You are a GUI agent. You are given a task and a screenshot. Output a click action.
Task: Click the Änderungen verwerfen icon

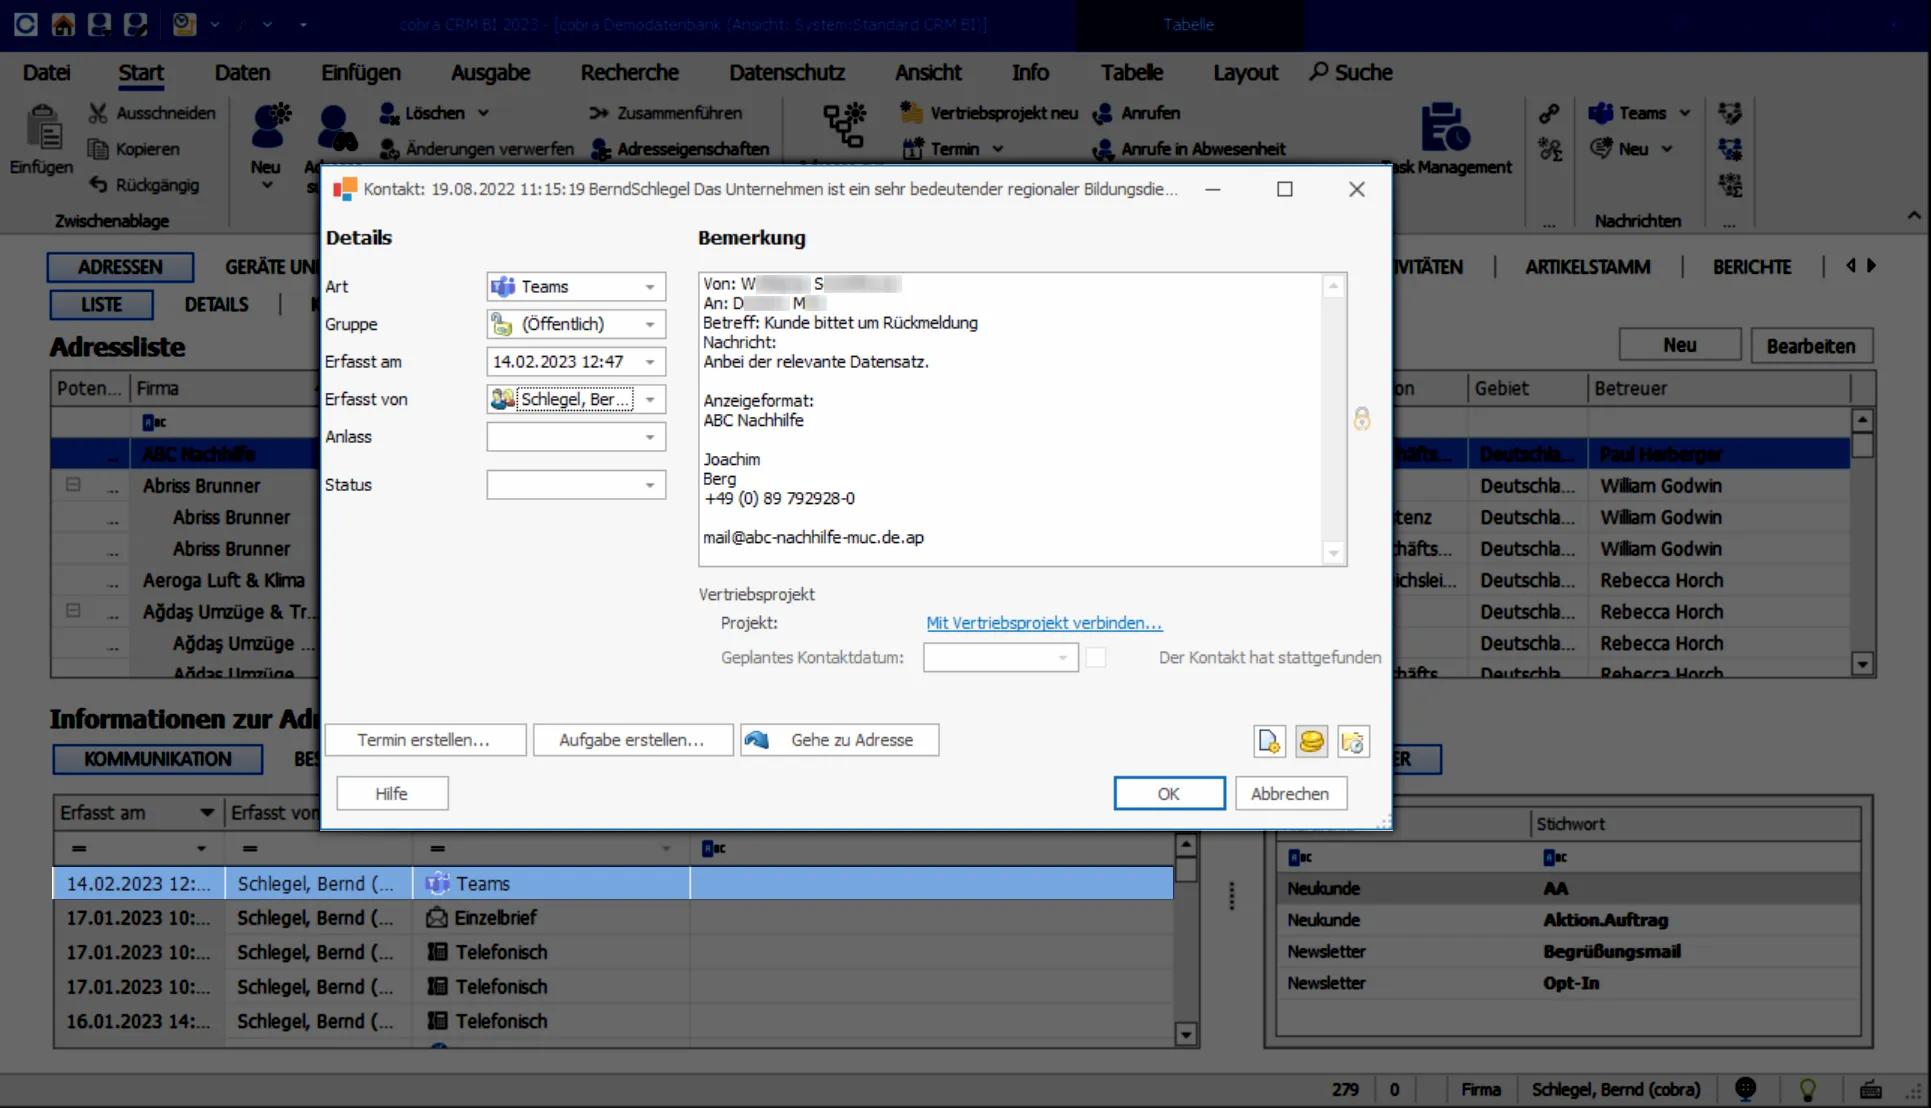click(389, 149)
